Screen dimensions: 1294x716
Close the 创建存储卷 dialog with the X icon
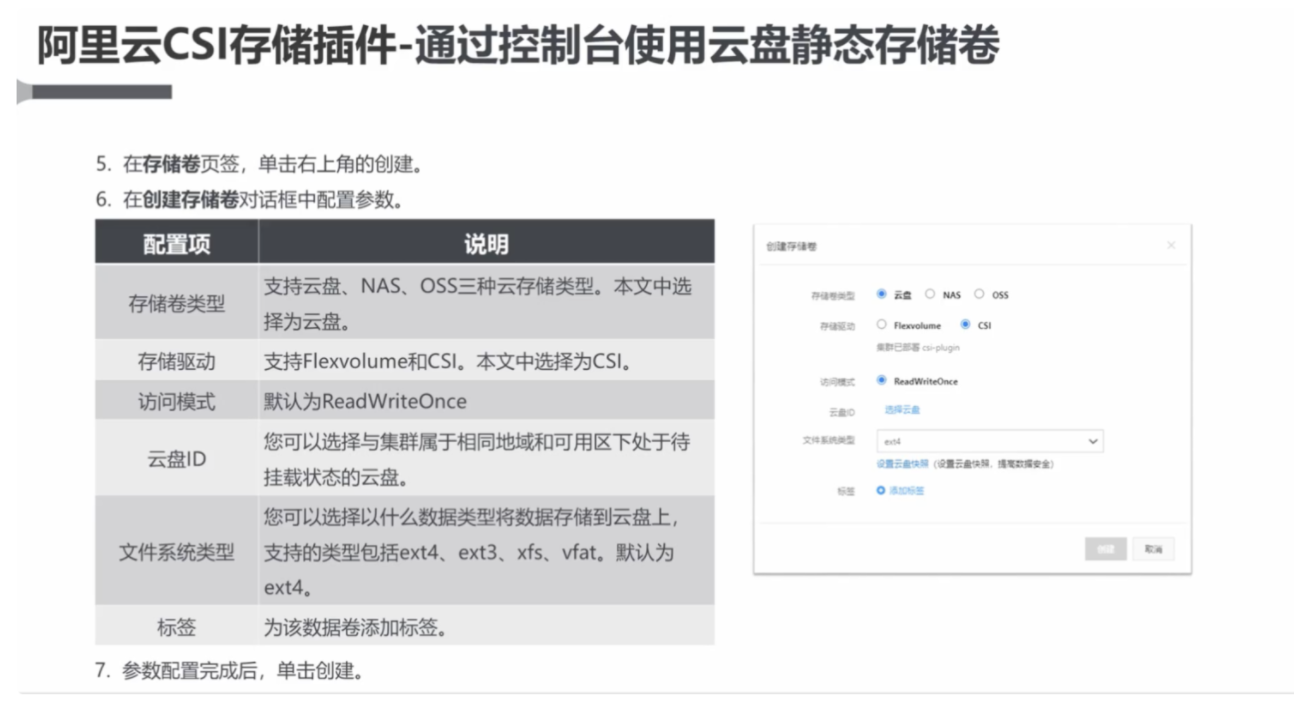[1171, 245]
